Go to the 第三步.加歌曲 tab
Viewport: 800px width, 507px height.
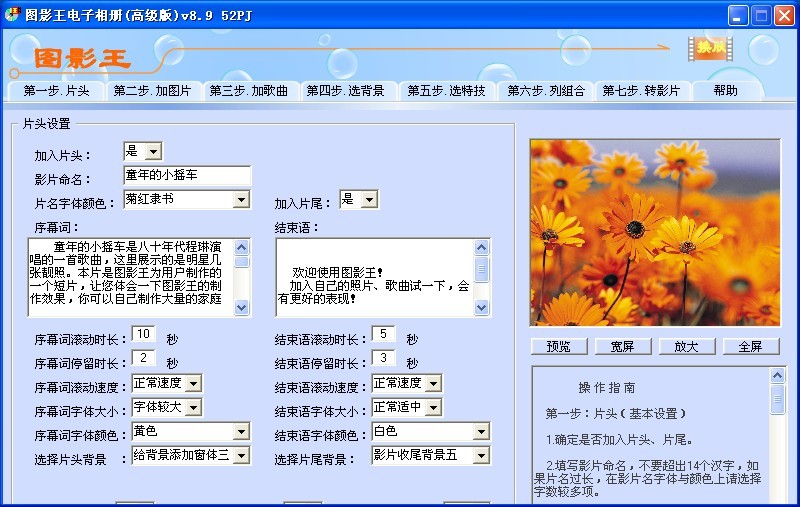coord(249,91)
